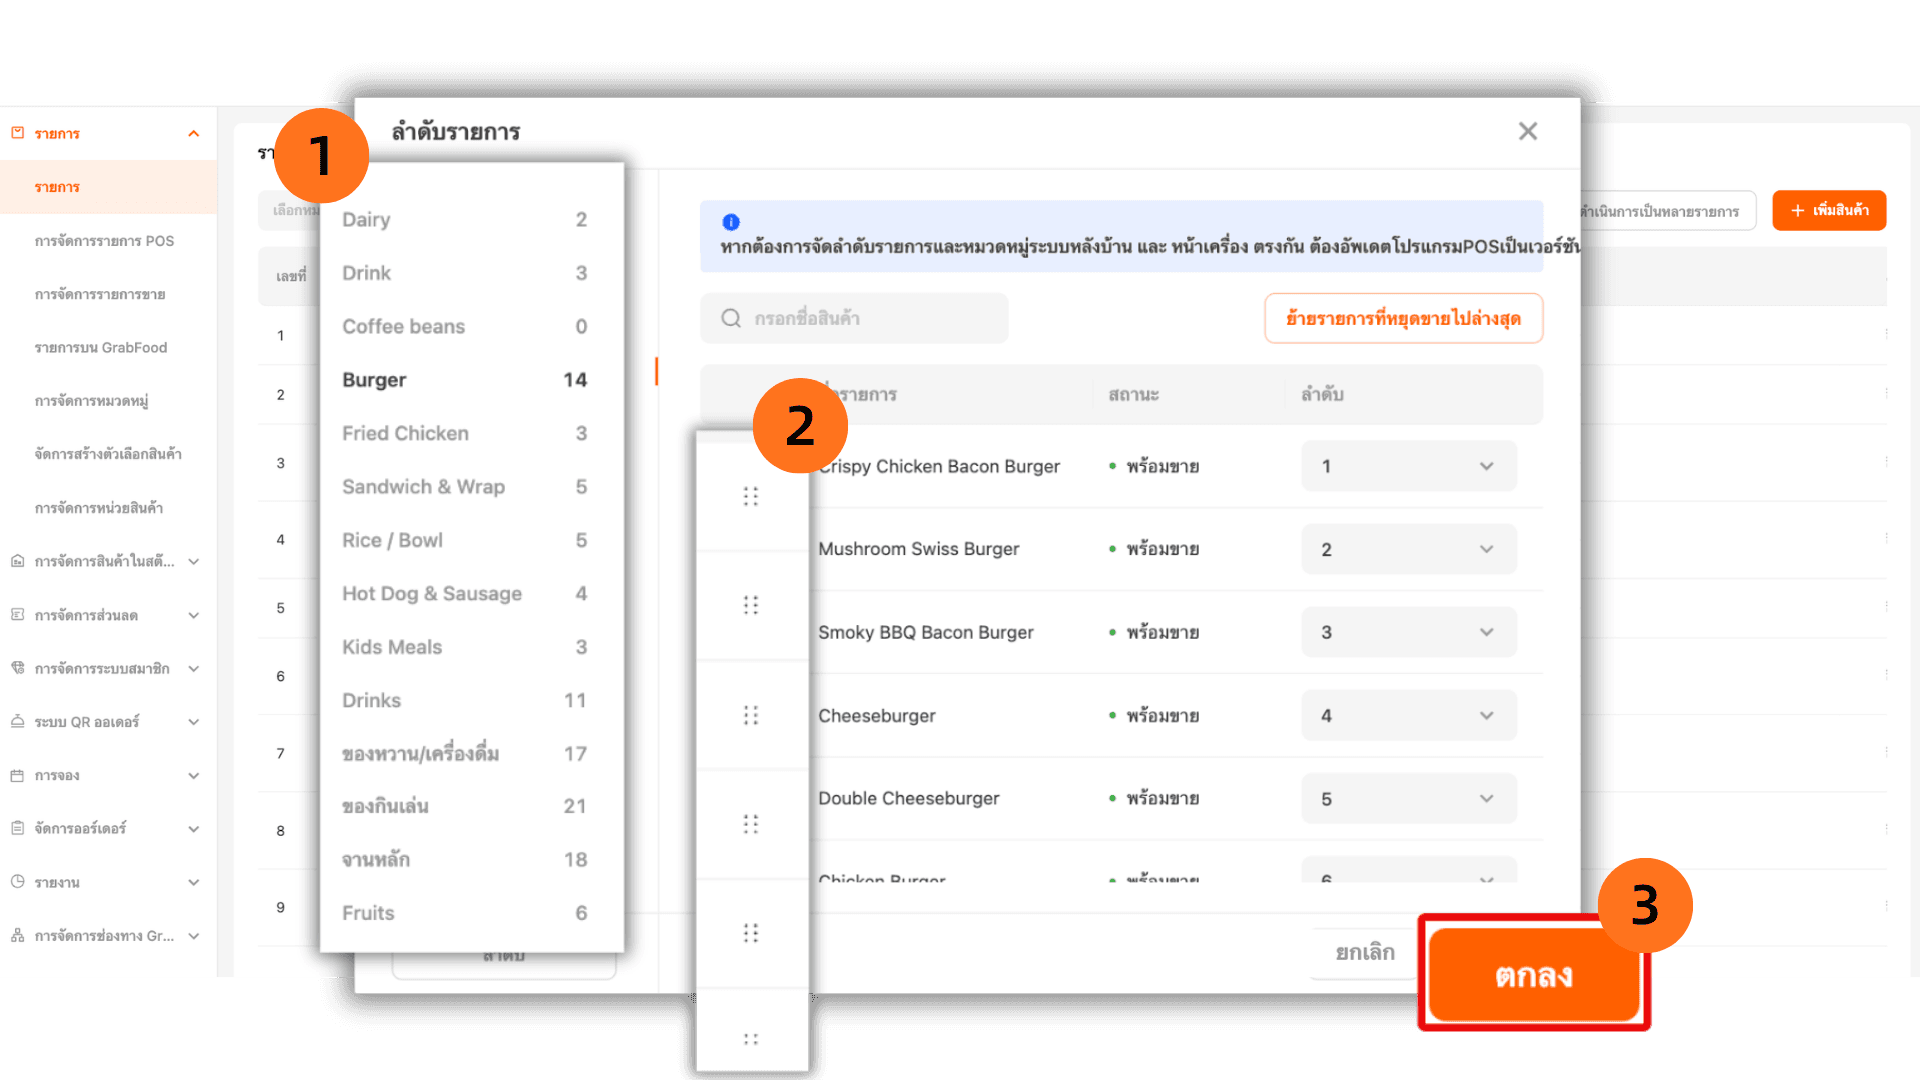Click the กรอกชื่อสินค้า search field
The height and width of the screenshot is (1080, 1920).
pyautogui.click(x=854, y=318)
